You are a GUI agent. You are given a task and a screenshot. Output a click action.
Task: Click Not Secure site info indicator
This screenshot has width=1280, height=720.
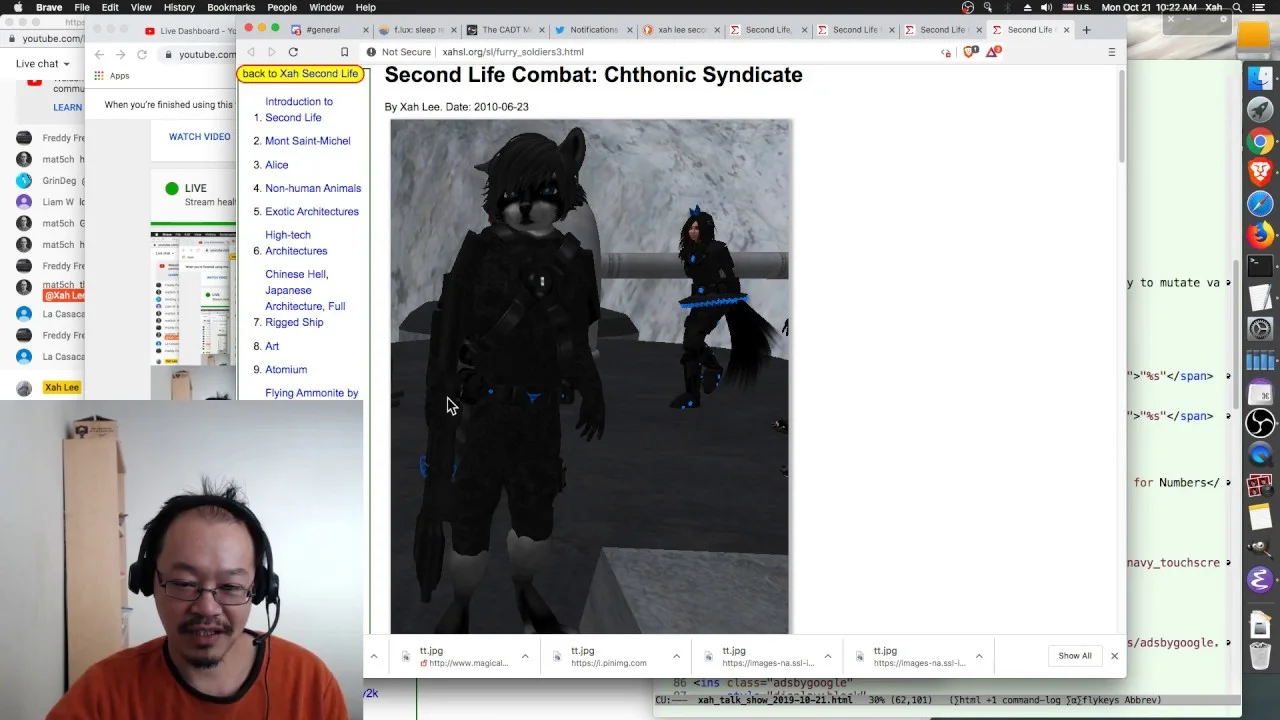[x=399, y=52]
